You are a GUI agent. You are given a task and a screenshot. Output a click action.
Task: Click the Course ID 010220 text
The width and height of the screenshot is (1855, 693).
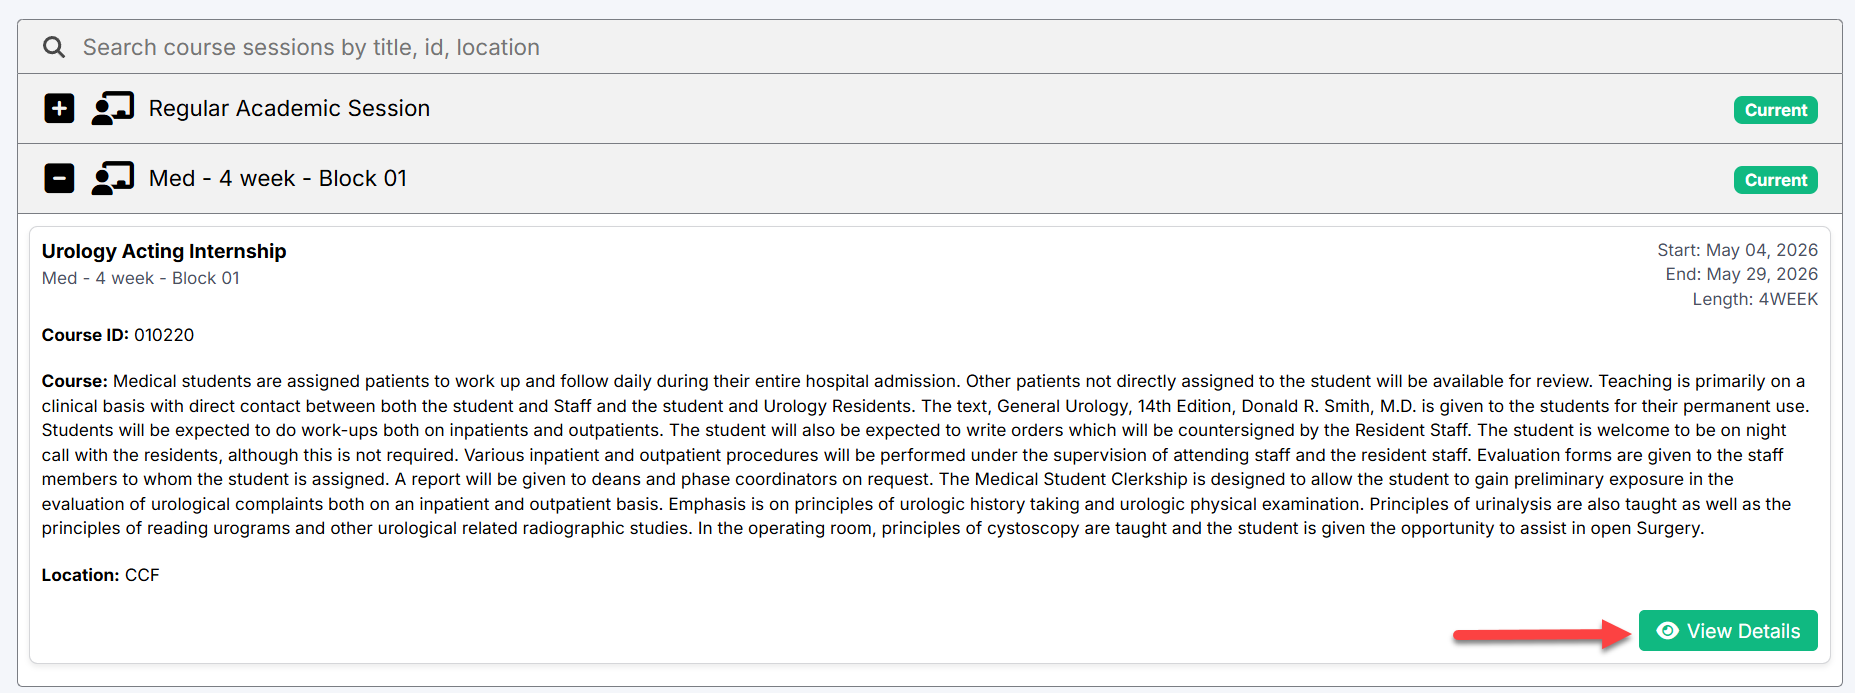pos(118,335)
